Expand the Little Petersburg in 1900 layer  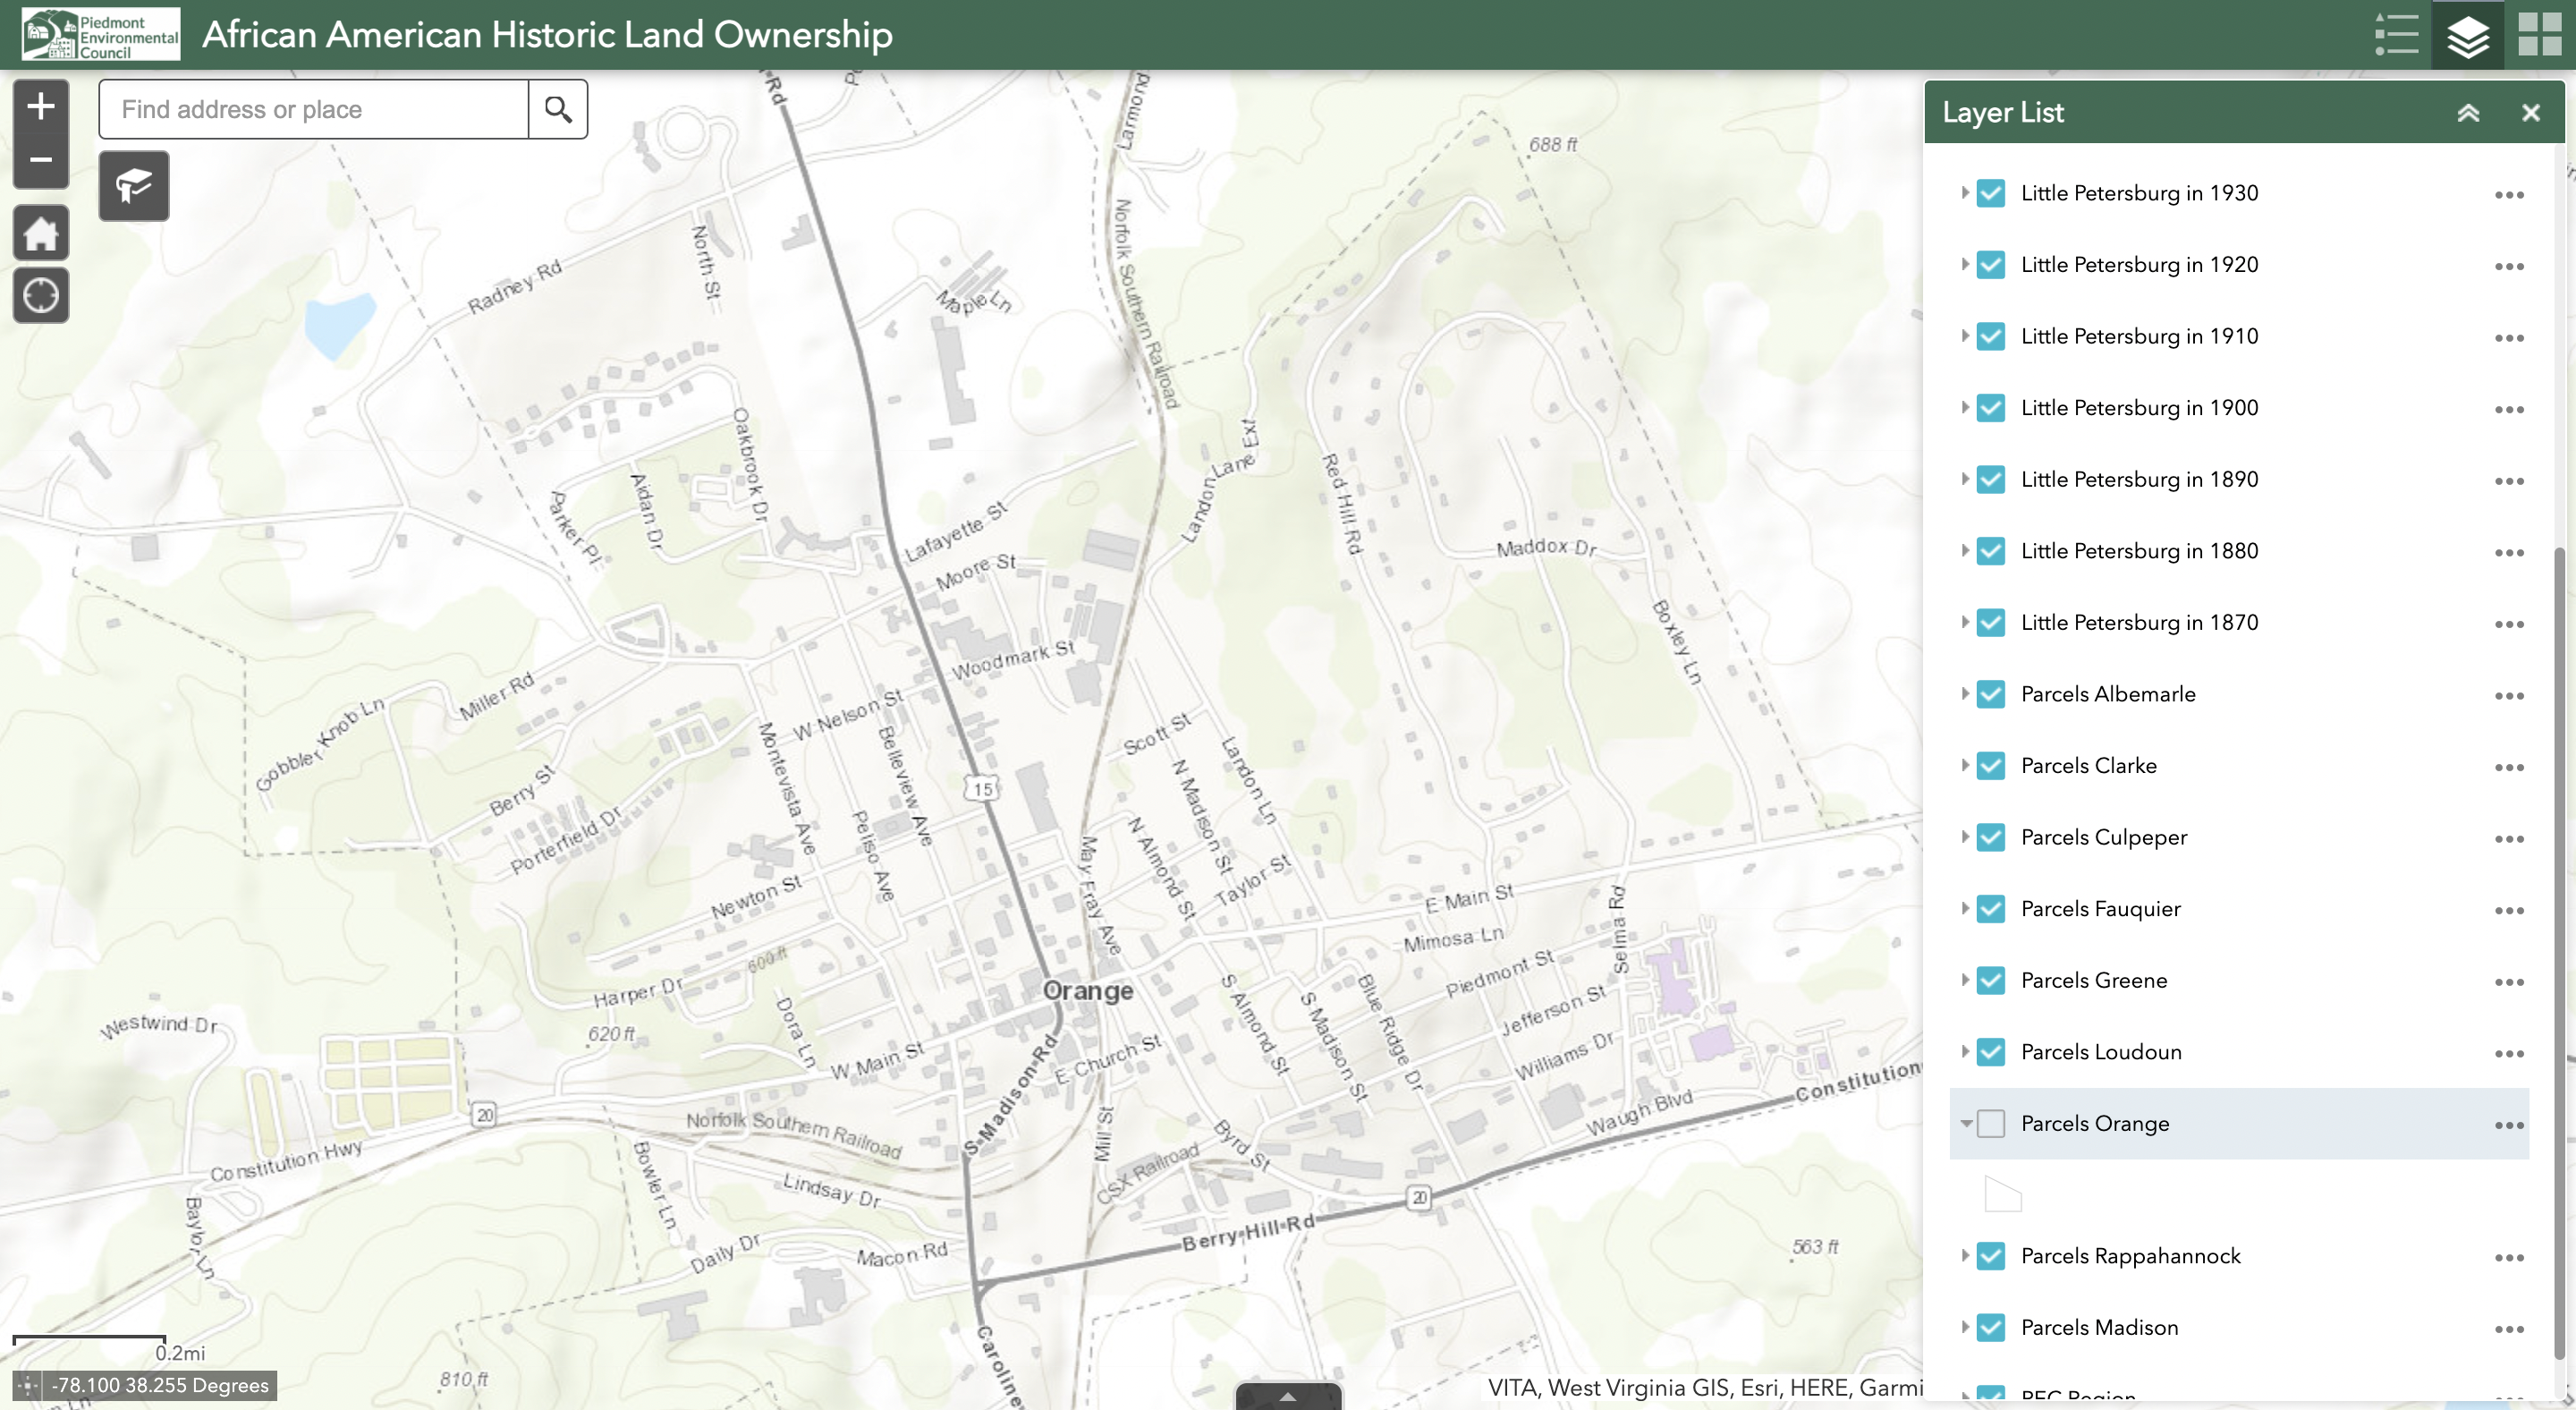point(1964,408)
